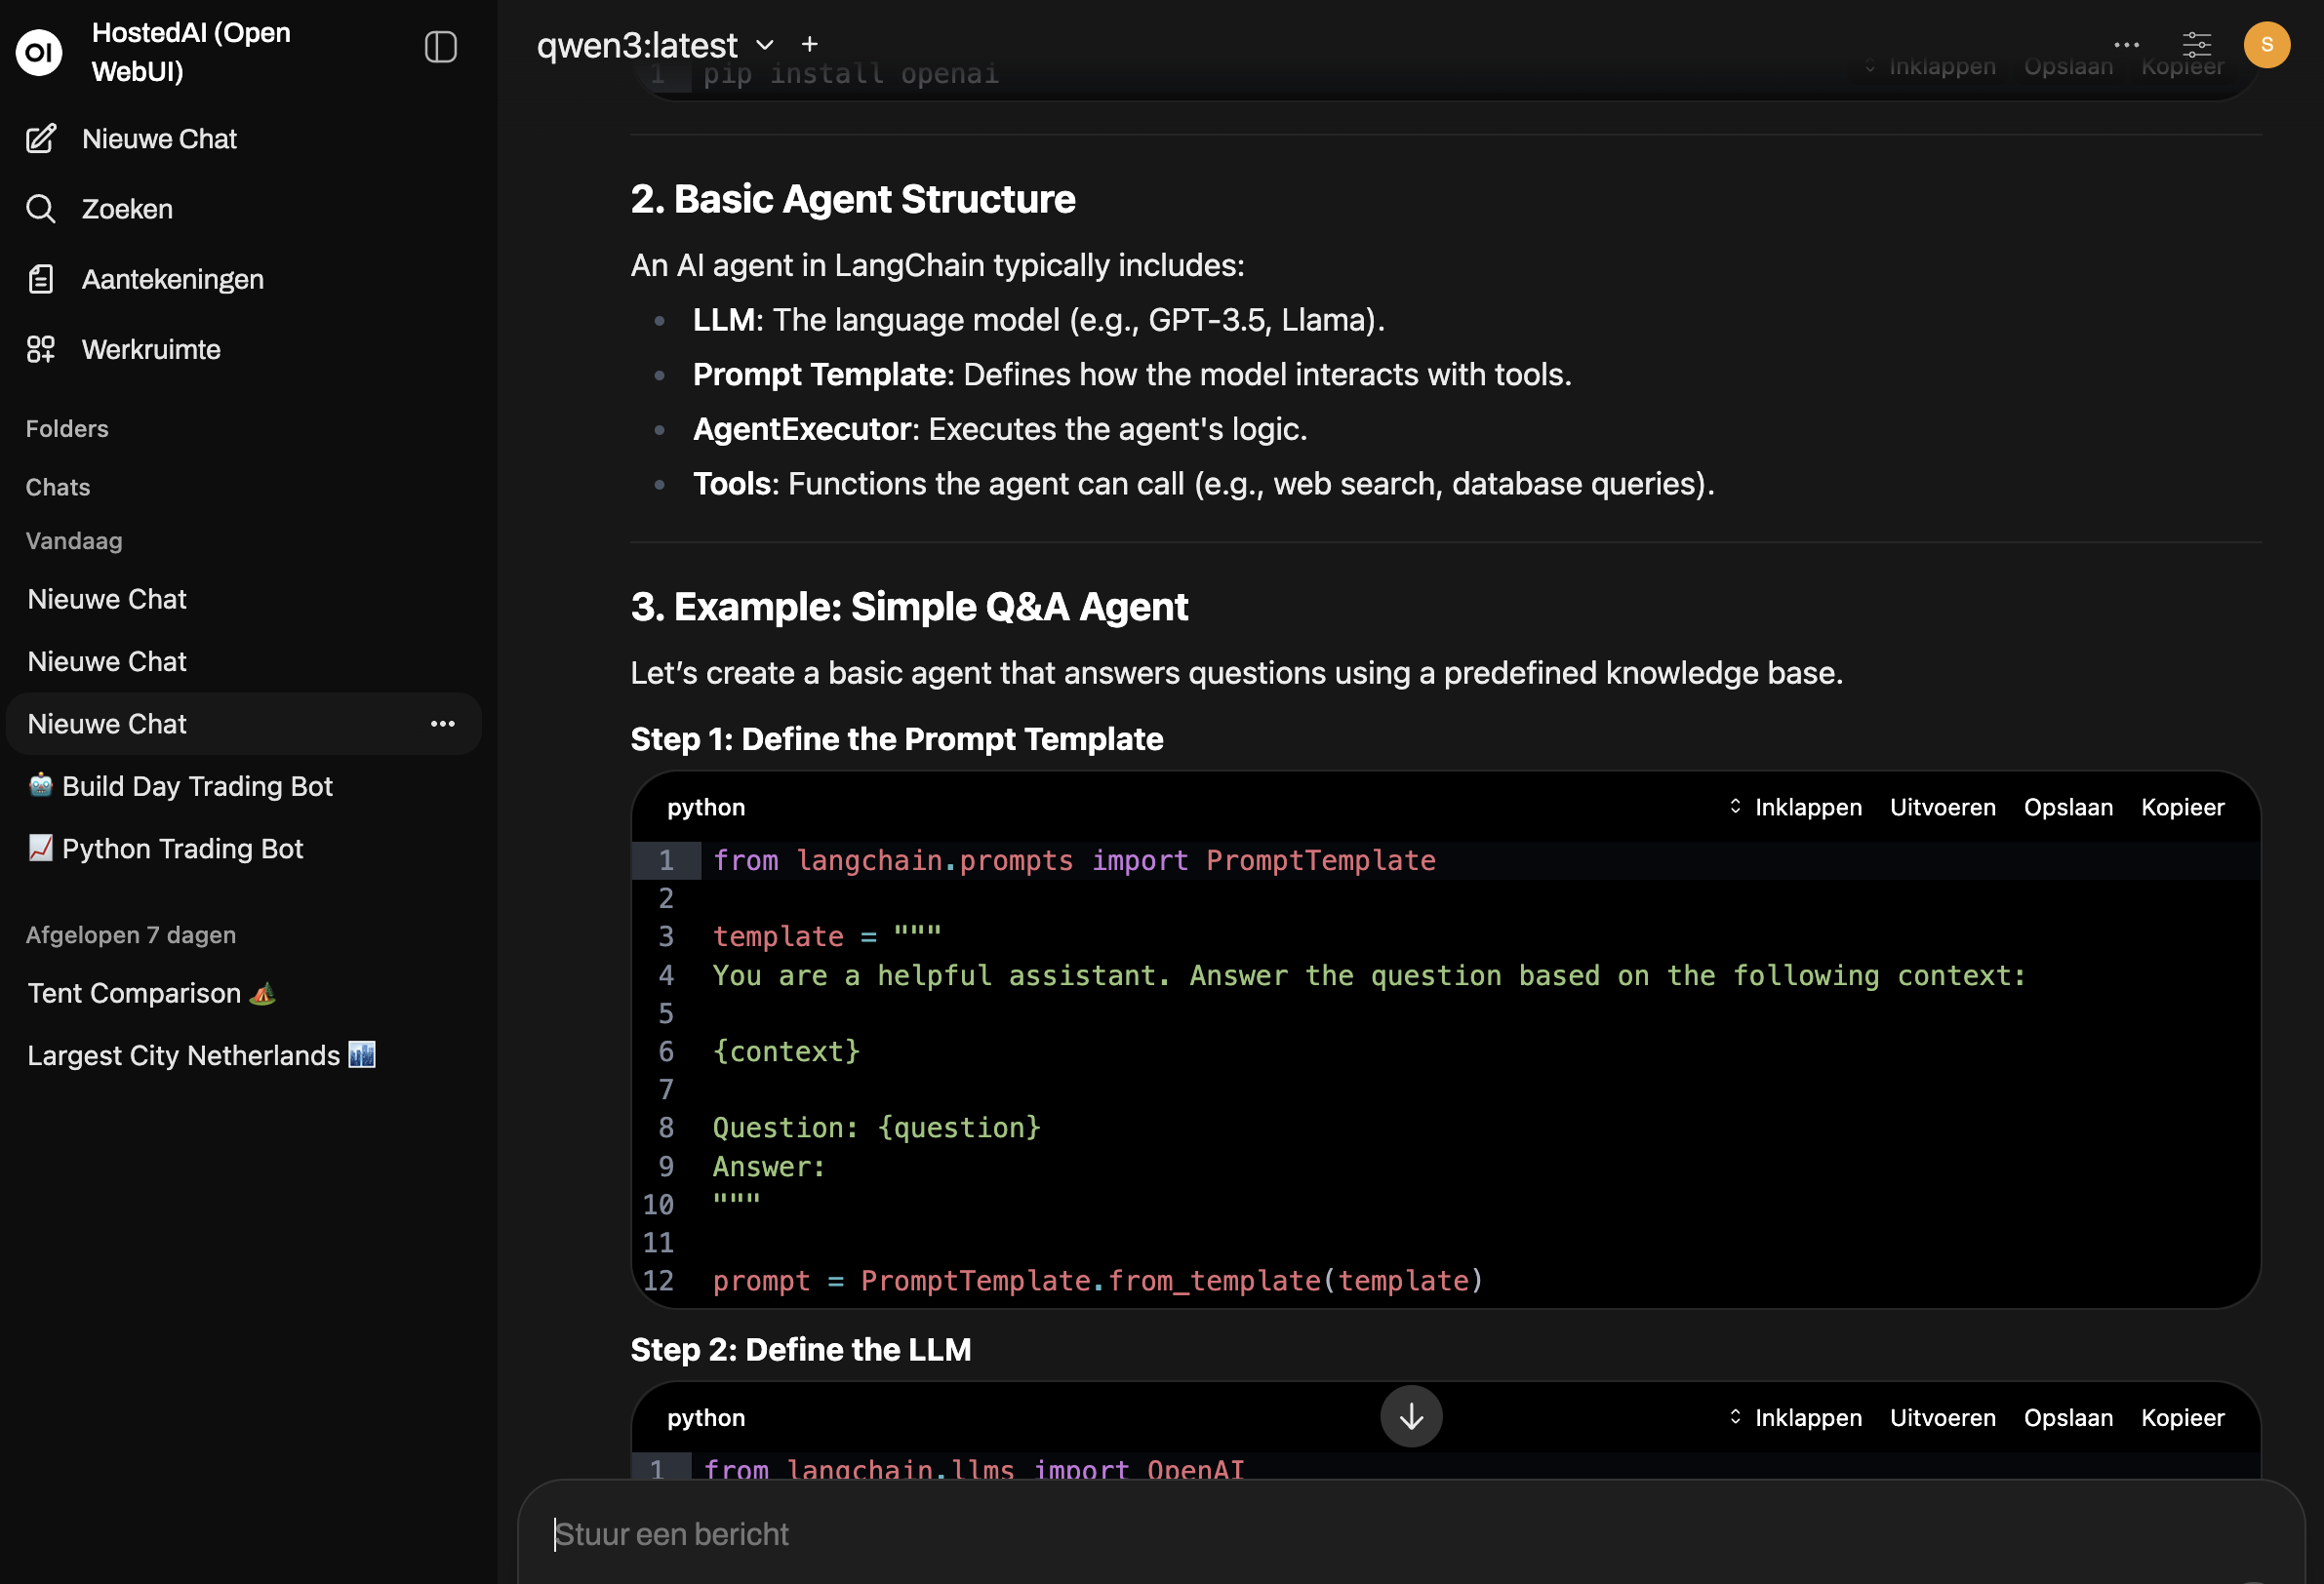2324x1584 pixels.
Task: Toggle the Chats section
Action: 58,487
